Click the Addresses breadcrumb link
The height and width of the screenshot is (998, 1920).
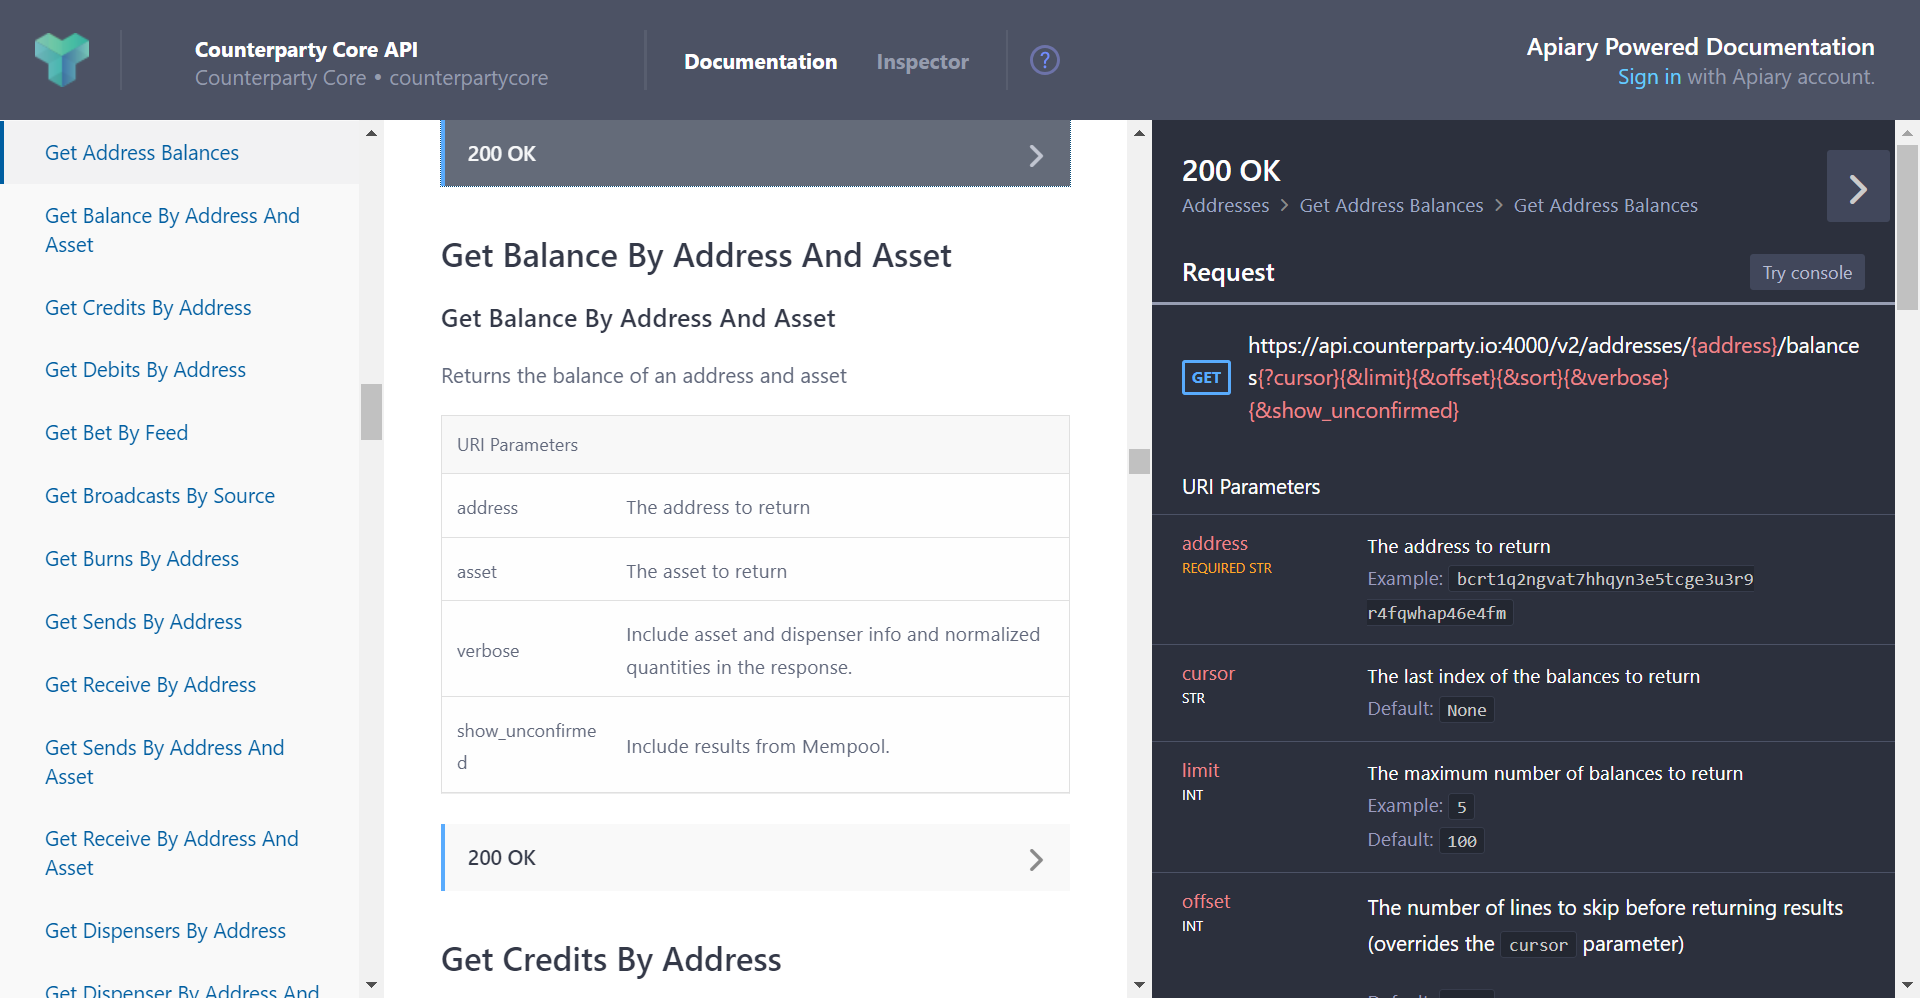pos(1224,205)
